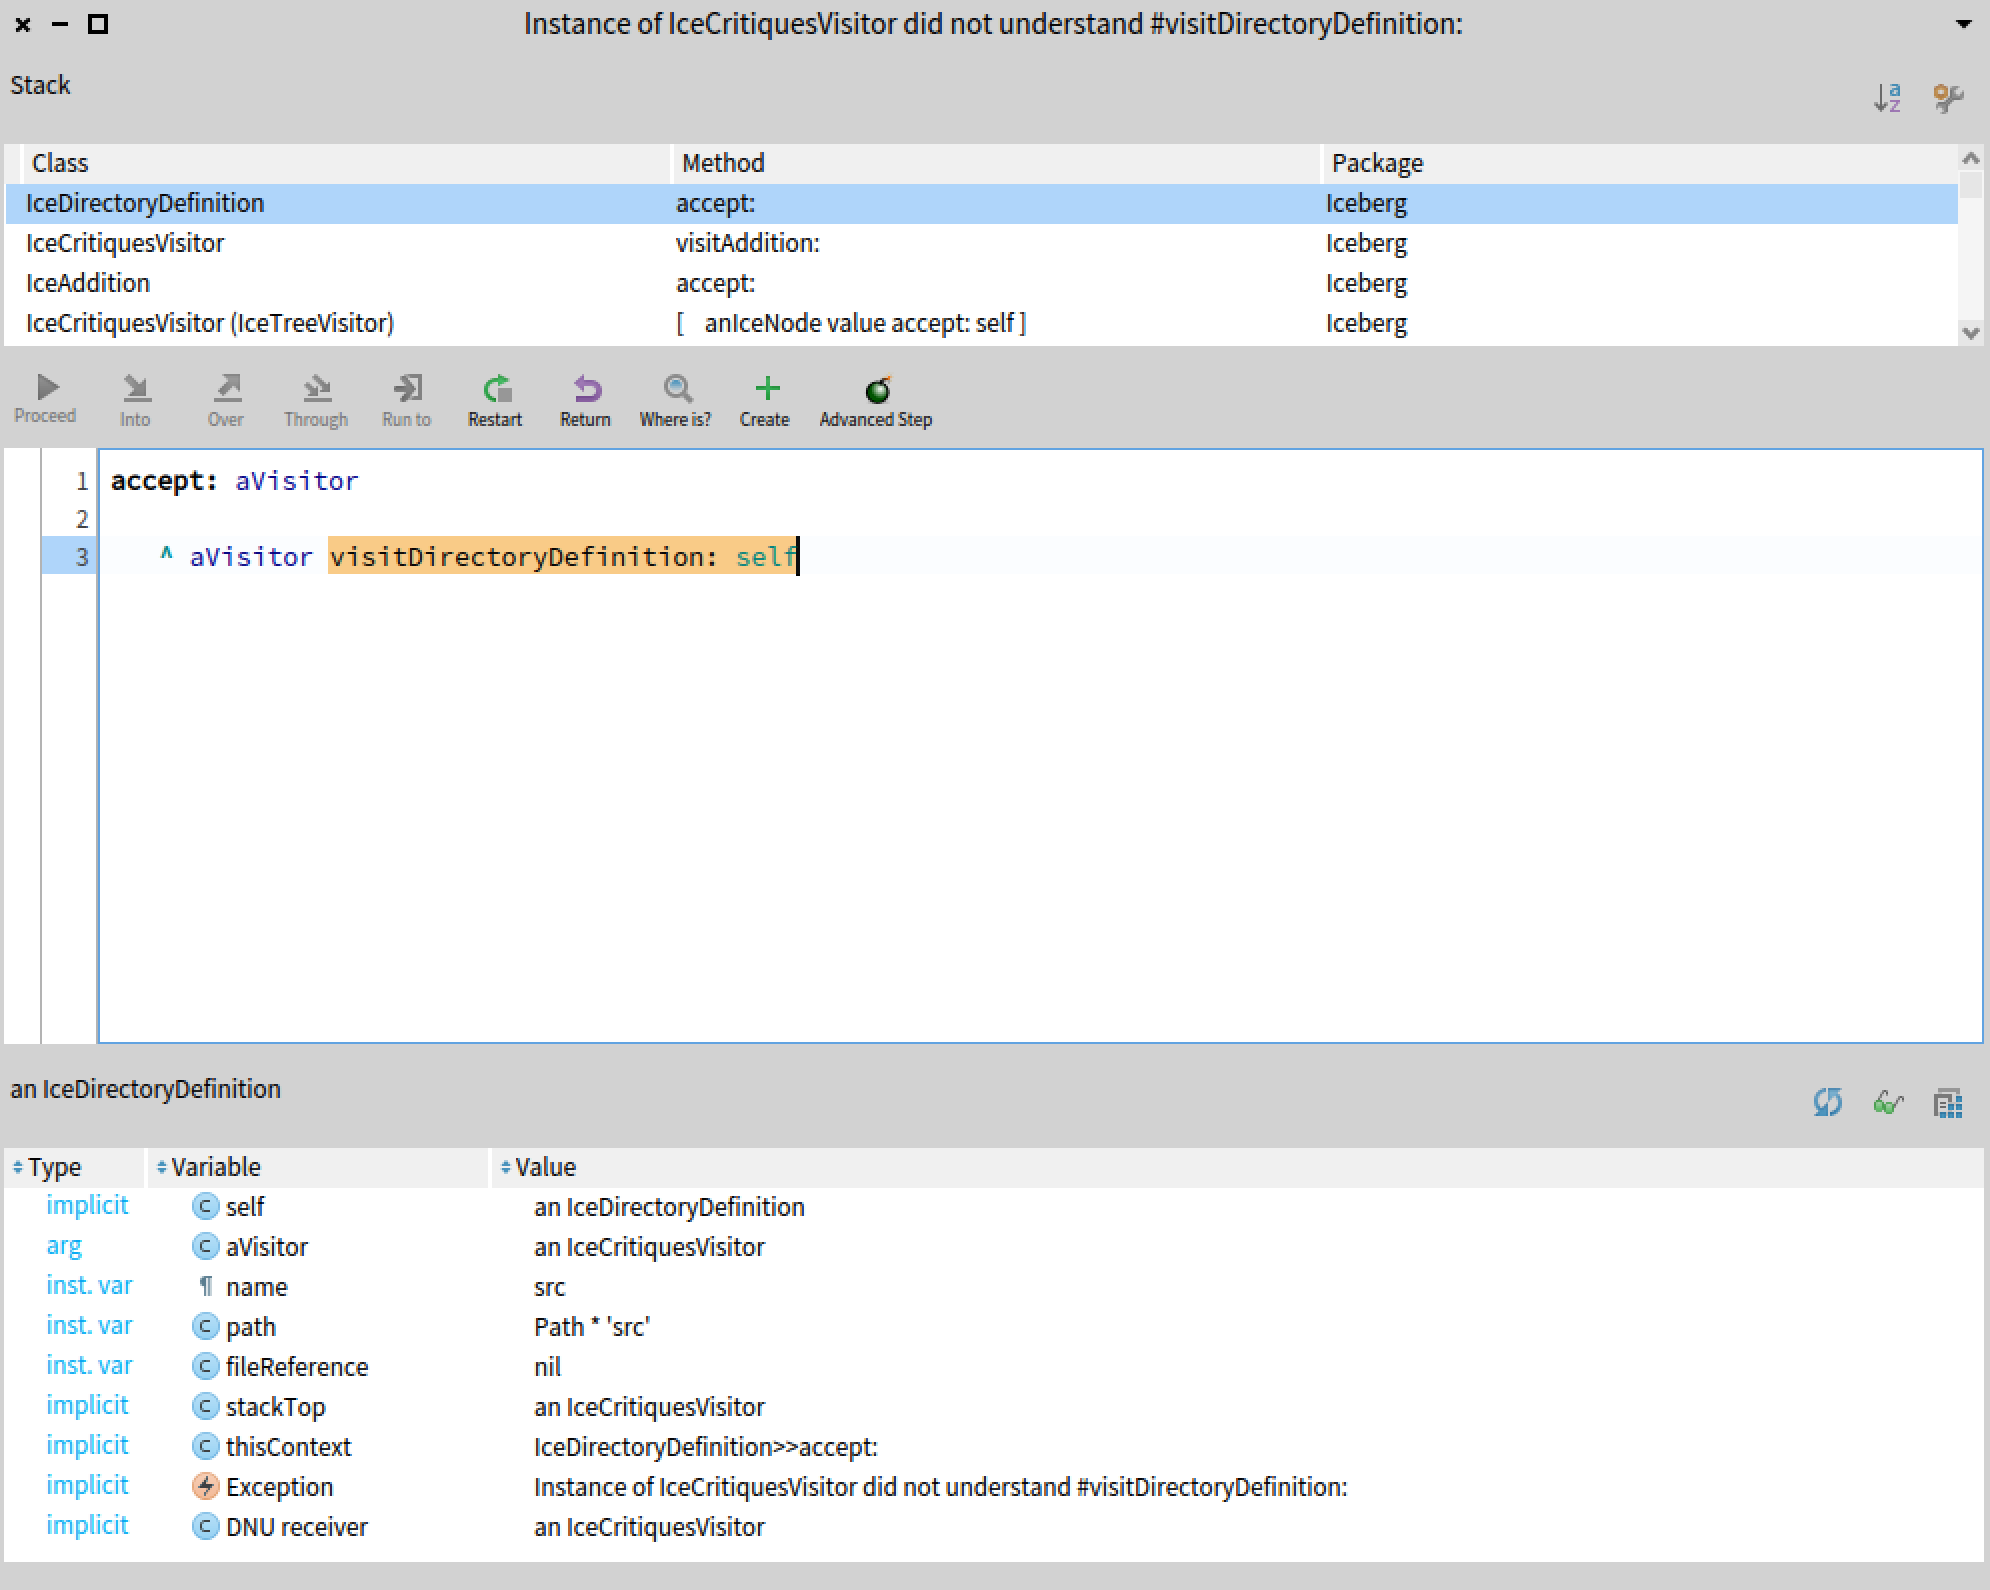1990x1590 pixels.
Task: Browse the object using the green glasses icon
Action: point(1890,1103)
